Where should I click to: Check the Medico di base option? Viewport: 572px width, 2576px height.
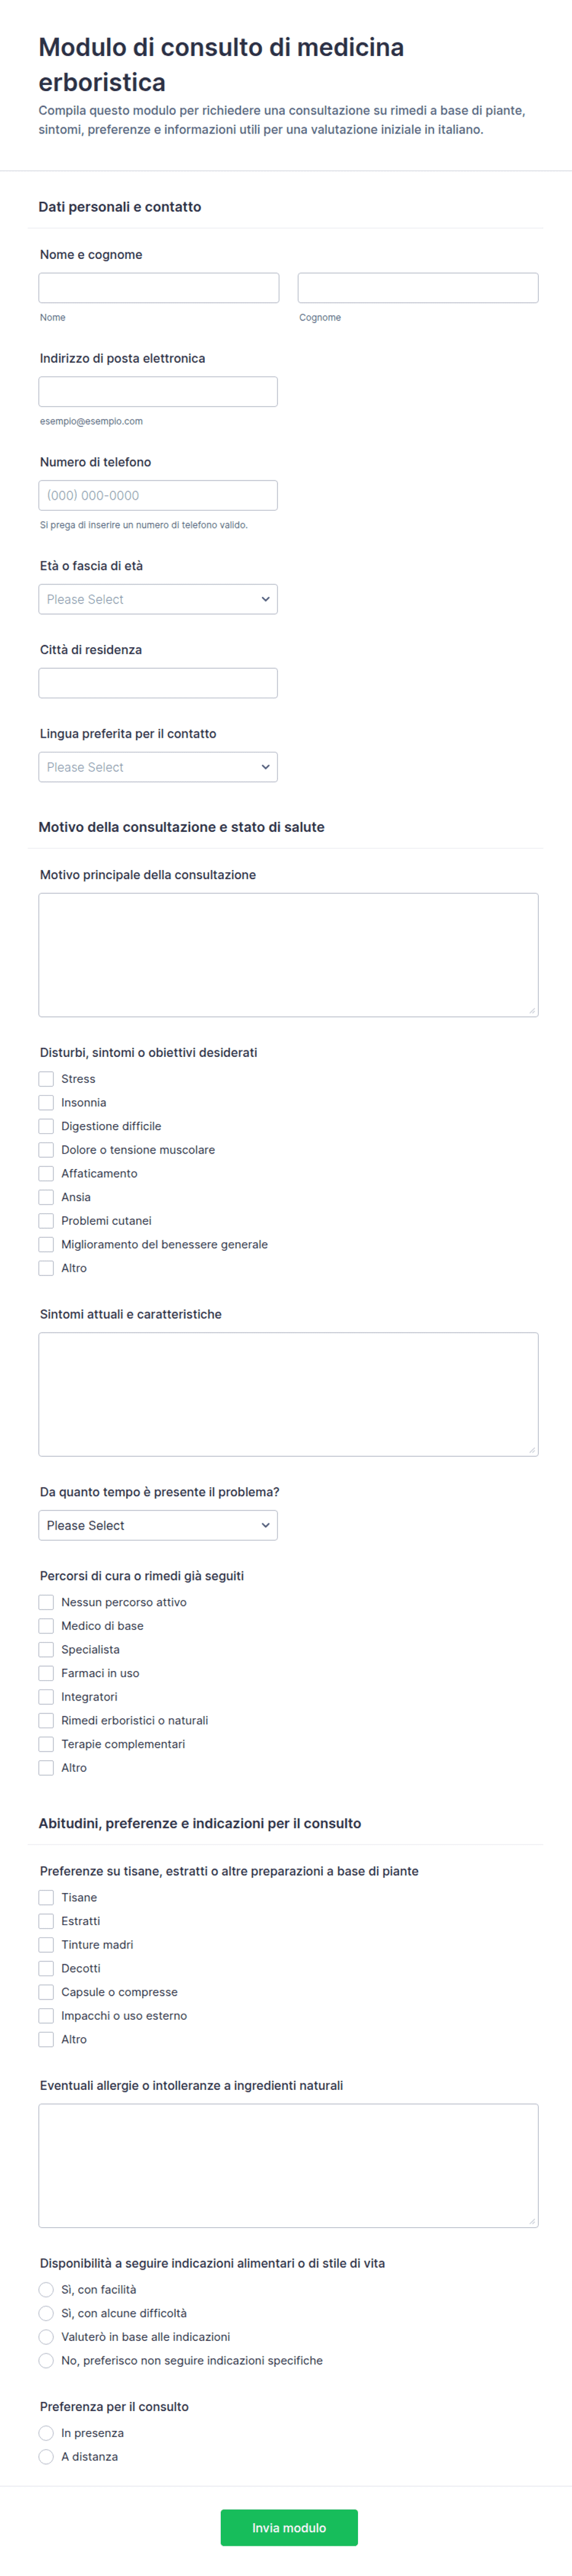pyautogui.click(x=46, y=1626)
